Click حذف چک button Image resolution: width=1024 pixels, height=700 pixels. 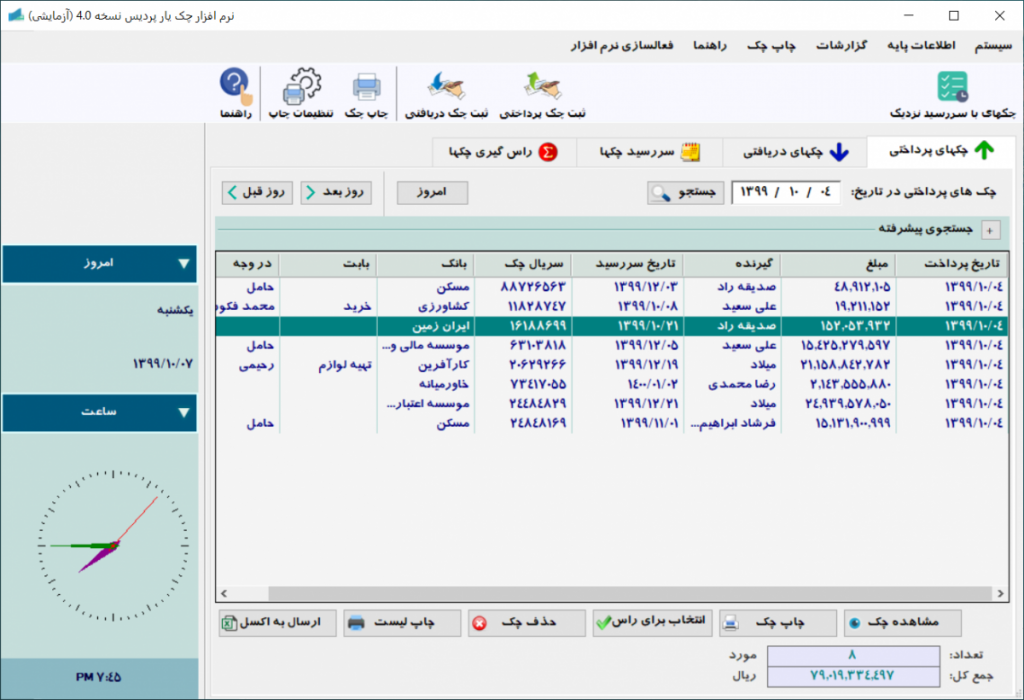(x=527, y=623)
